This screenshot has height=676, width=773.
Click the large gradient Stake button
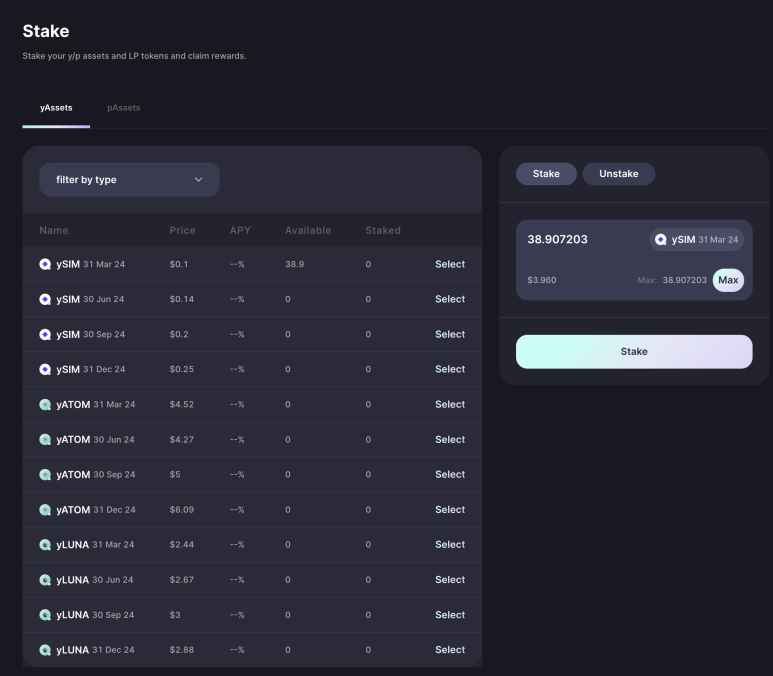634,352
